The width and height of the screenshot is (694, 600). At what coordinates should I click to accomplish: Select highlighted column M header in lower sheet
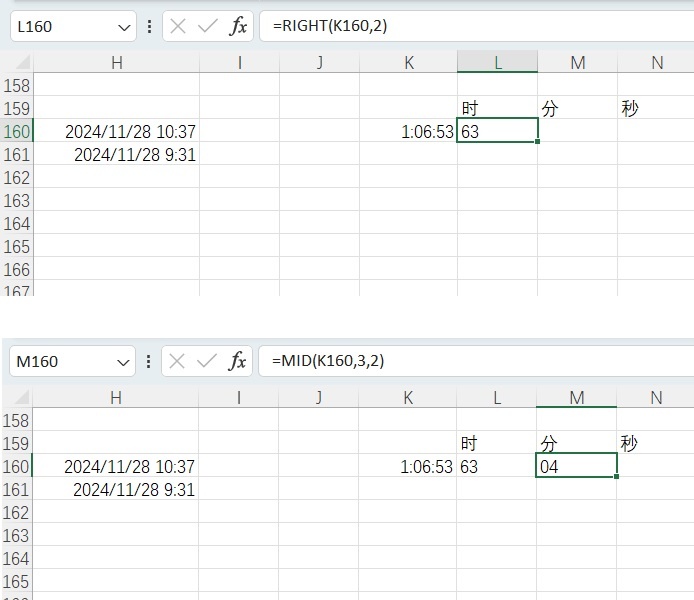(x=577, y=398)
